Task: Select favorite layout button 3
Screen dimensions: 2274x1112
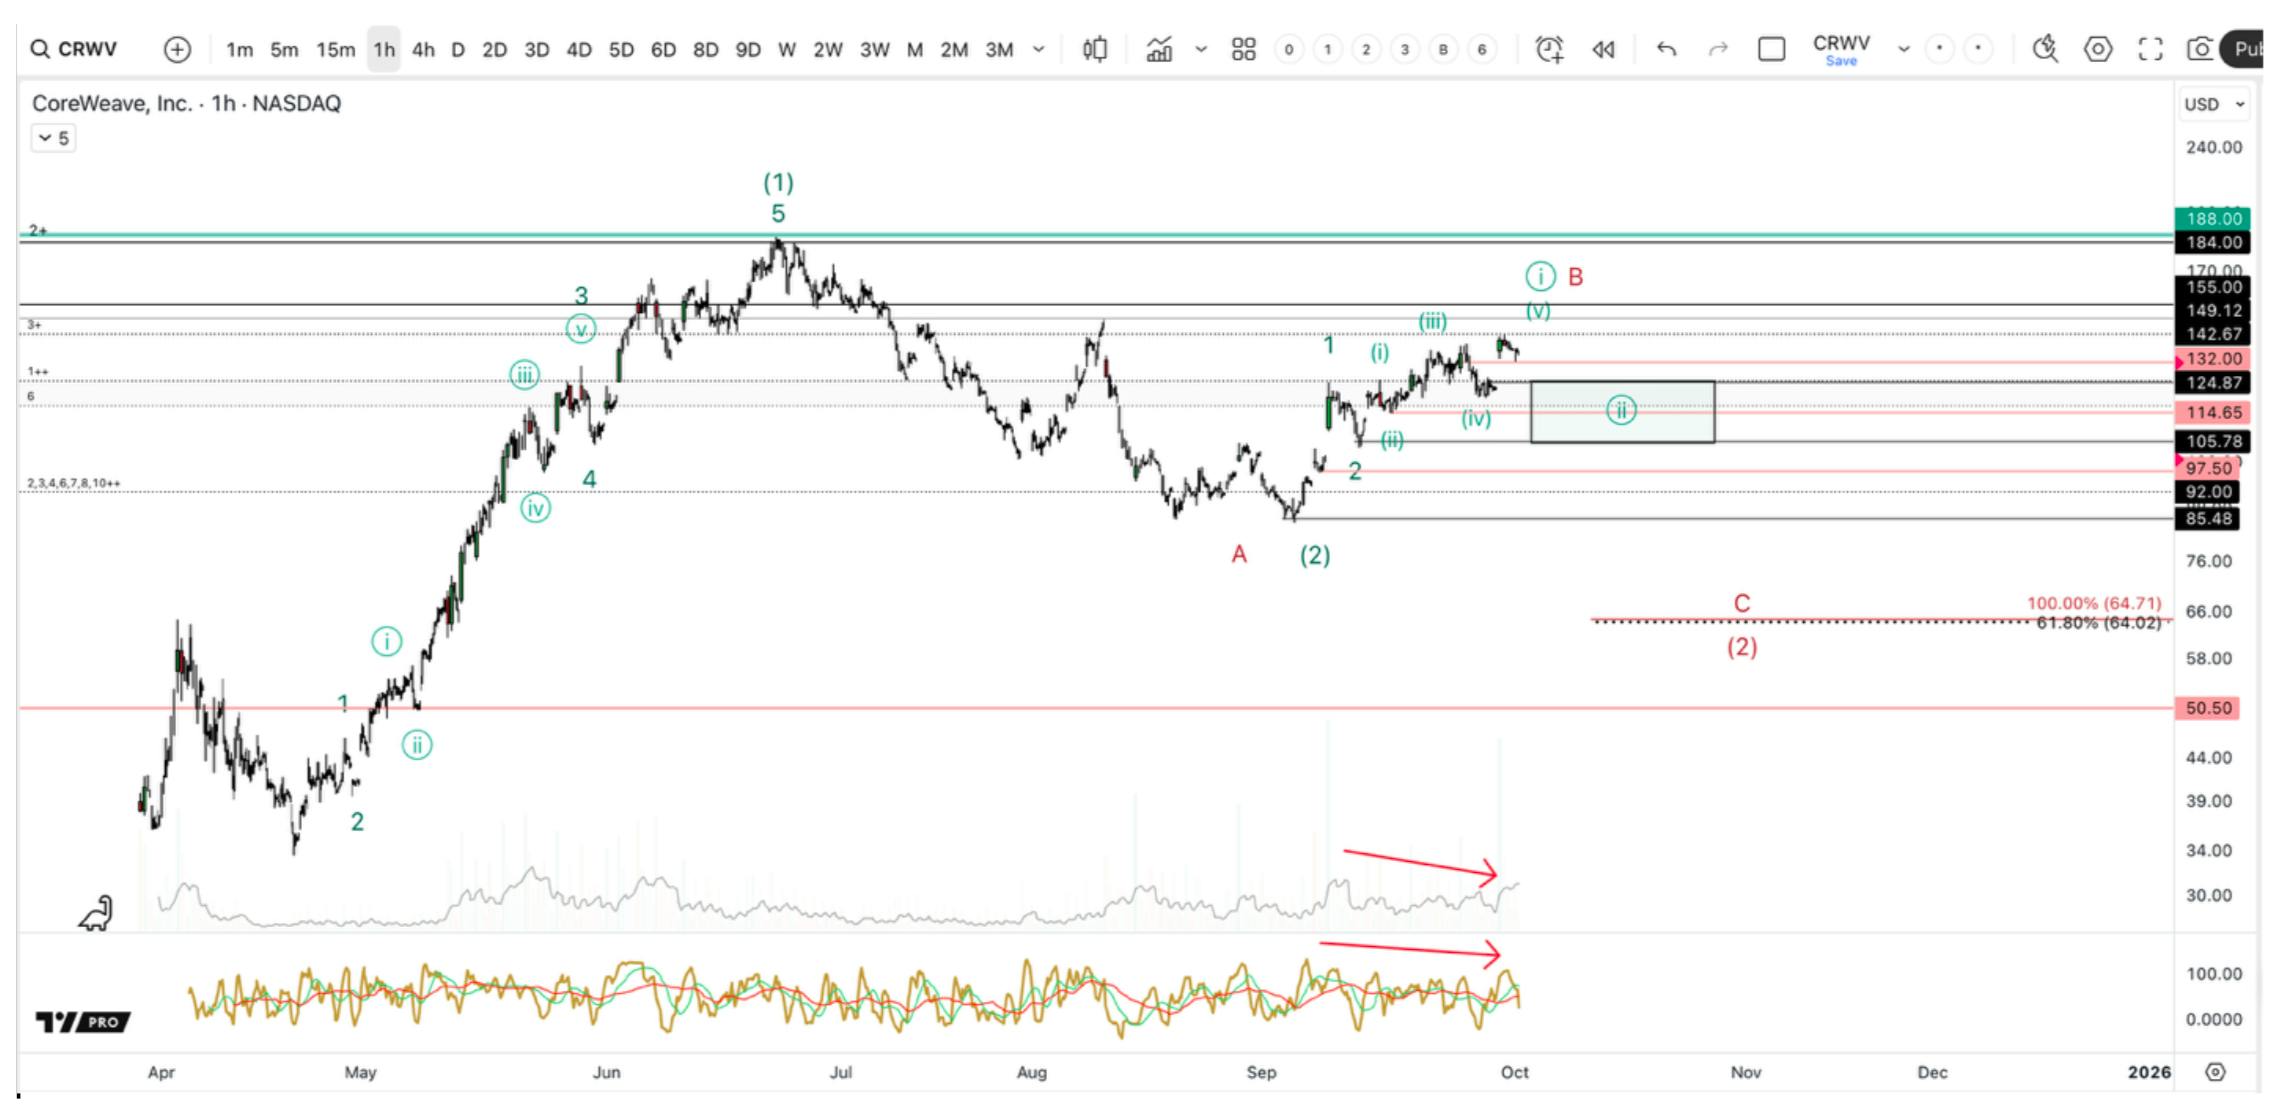Action: pos(1405,49)
